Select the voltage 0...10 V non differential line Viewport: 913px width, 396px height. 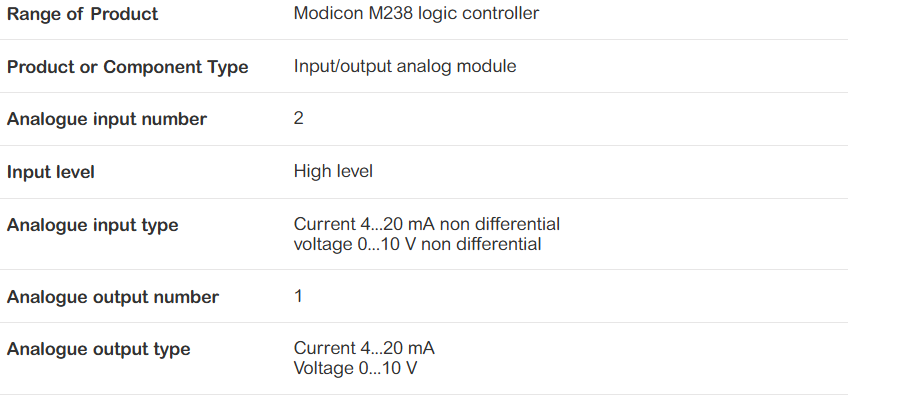tap(417, 244)
